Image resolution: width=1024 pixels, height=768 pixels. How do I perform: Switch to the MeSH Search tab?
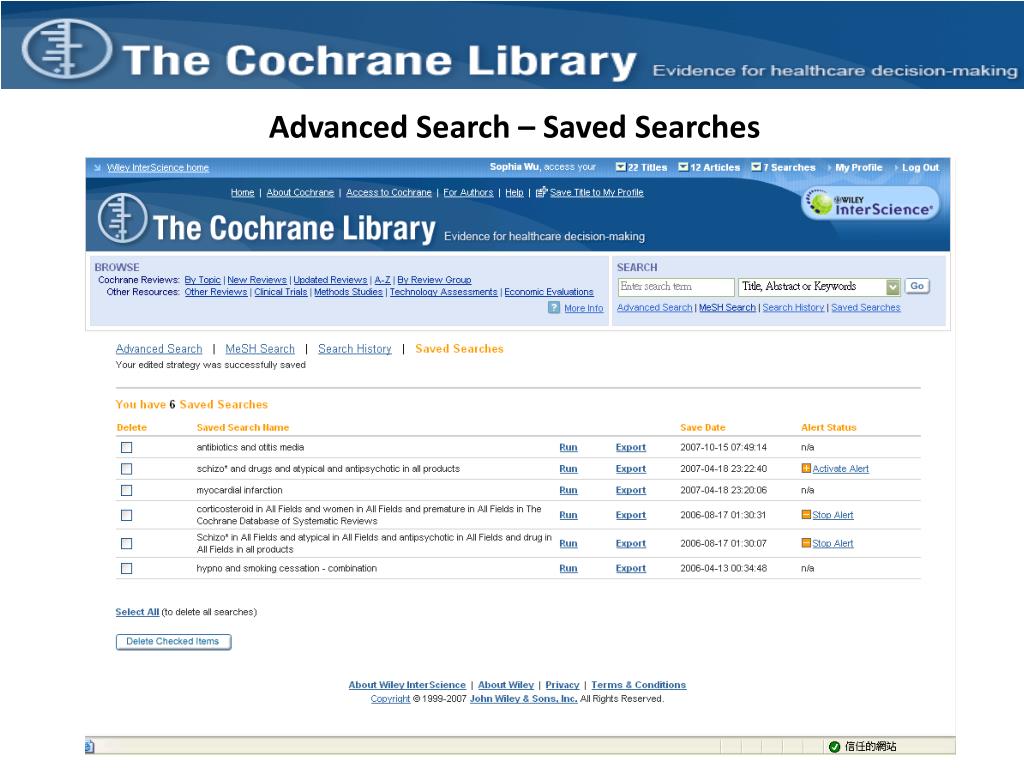pyautogui.click(x=260, y=349)
